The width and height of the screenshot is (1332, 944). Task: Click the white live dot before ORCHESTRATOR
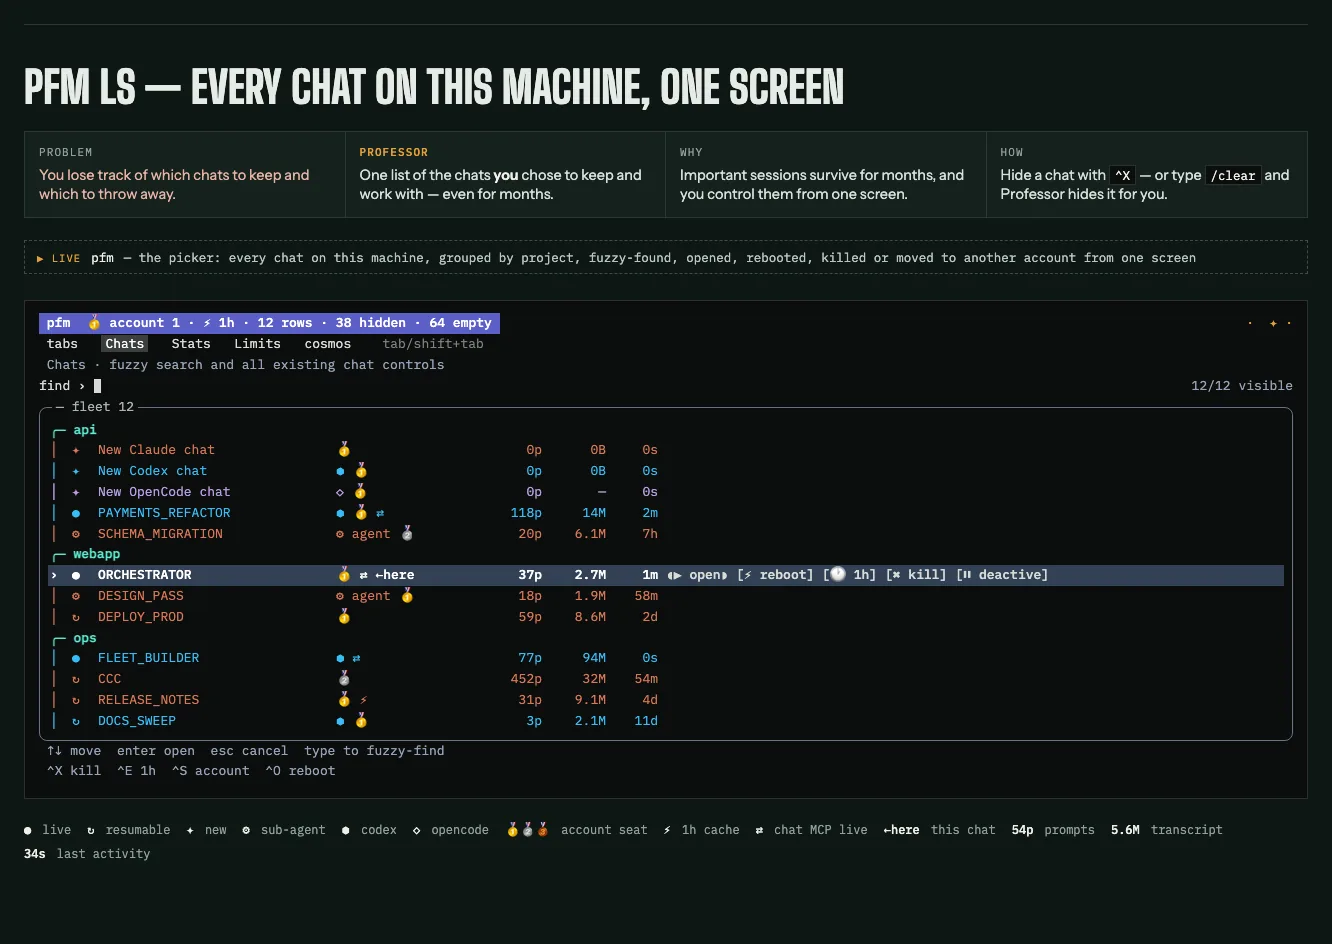click(76, 575)
